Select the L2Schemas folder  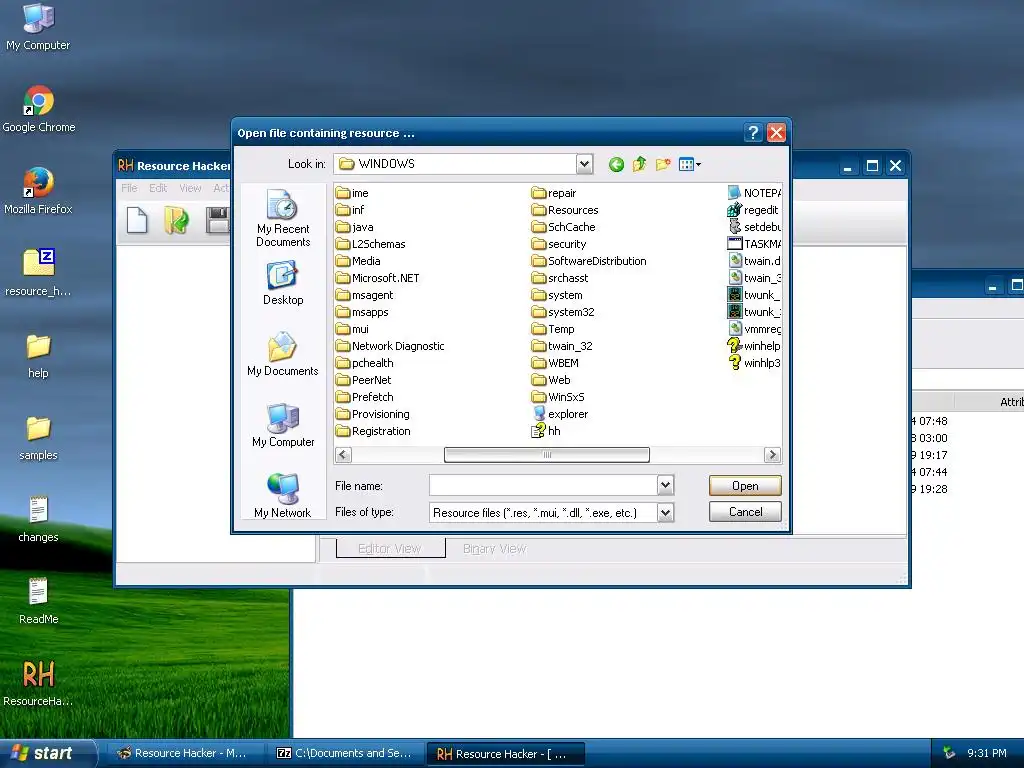370,244
